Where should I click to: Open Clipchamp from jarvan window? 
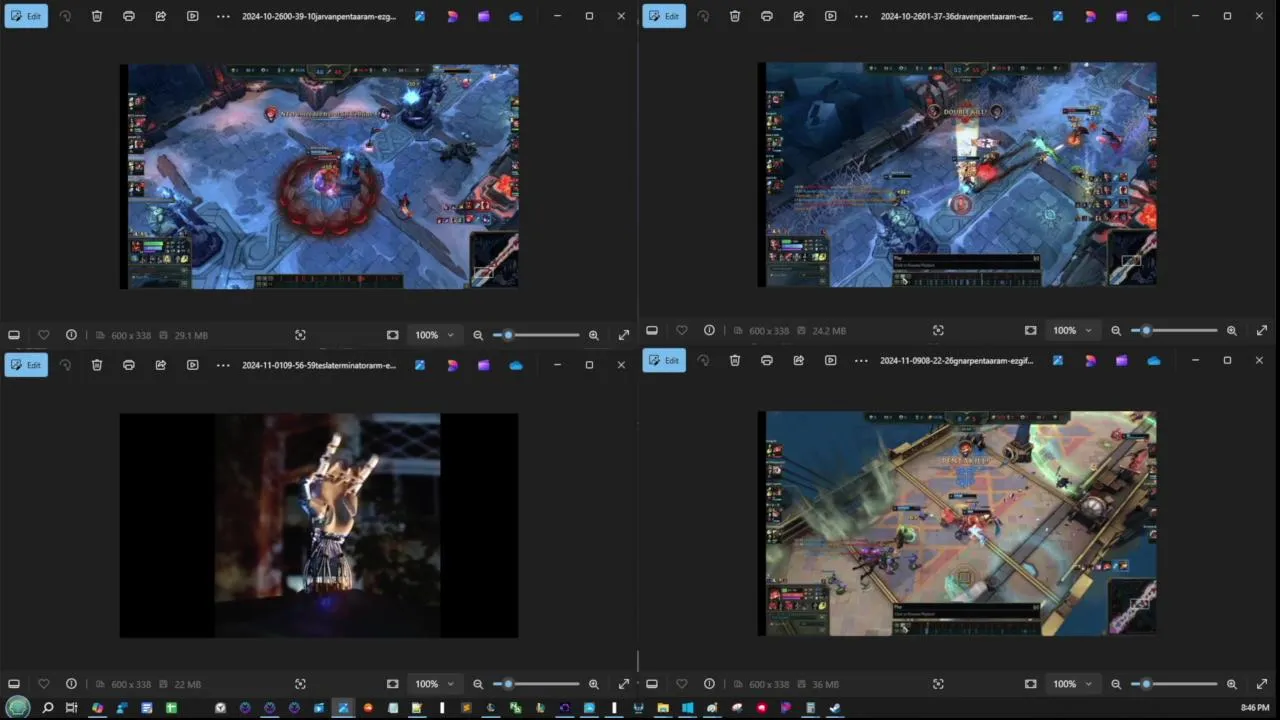coord(484,16)
